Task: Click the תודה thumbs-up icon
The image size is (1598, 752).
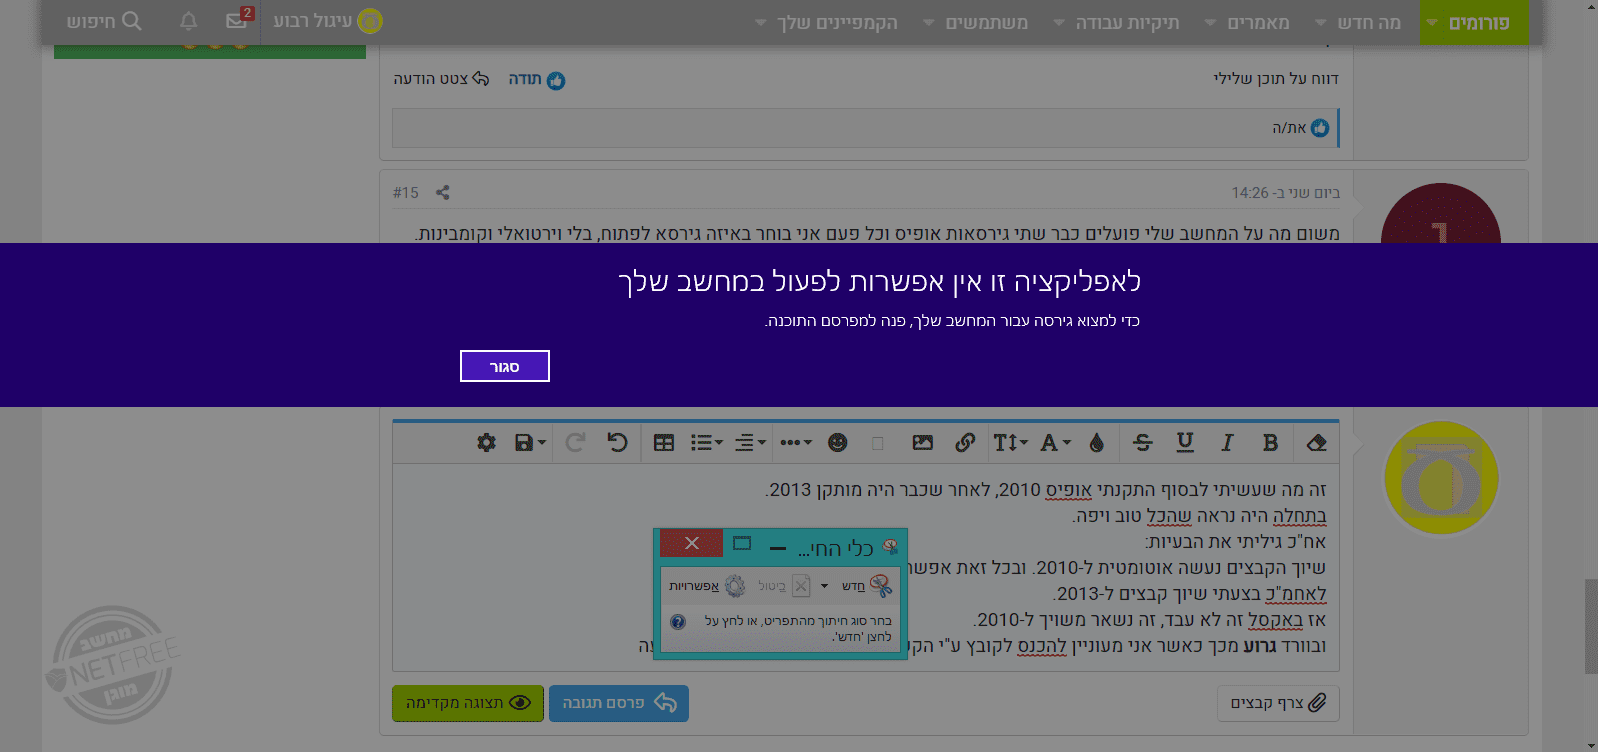Action: 556,80
